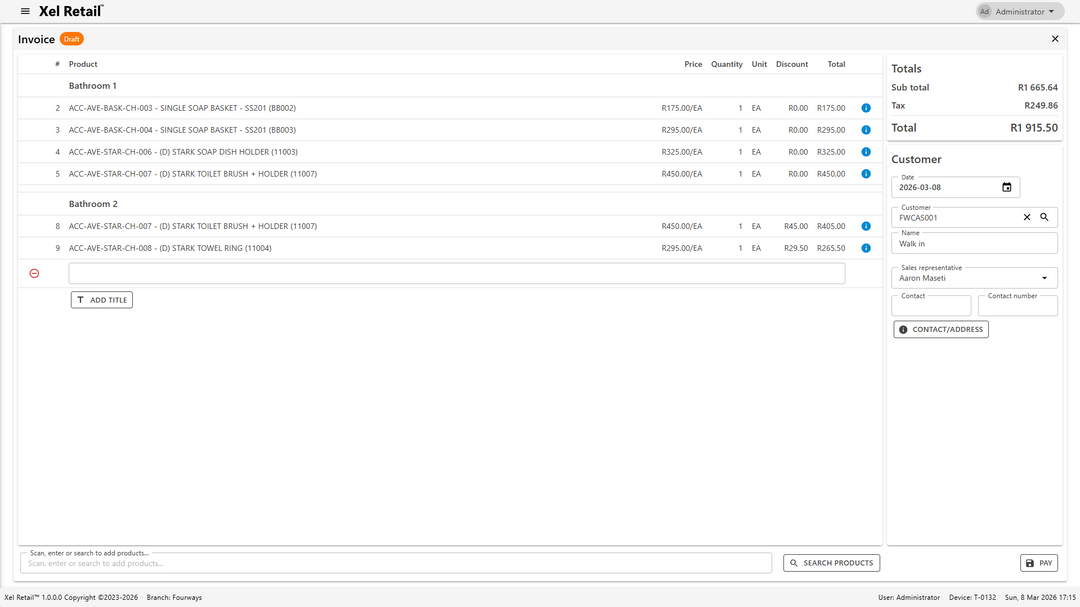Click info icon for Single Soap Basket BB002

point(866,108)
